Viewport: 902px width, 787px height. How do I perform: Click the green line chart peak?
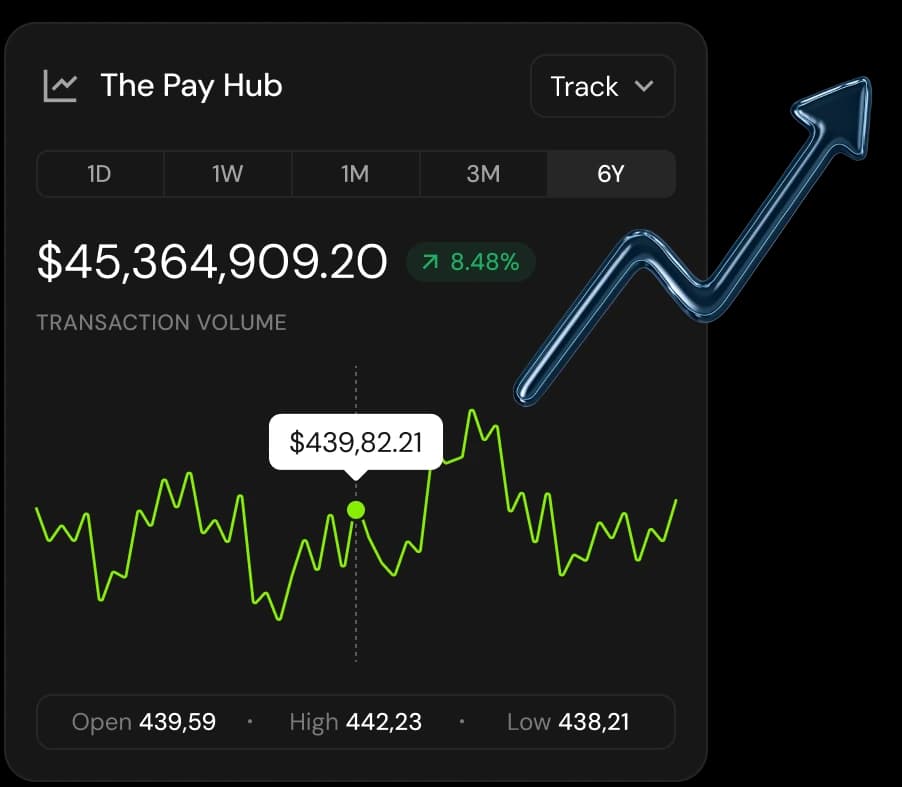[472, 411]
